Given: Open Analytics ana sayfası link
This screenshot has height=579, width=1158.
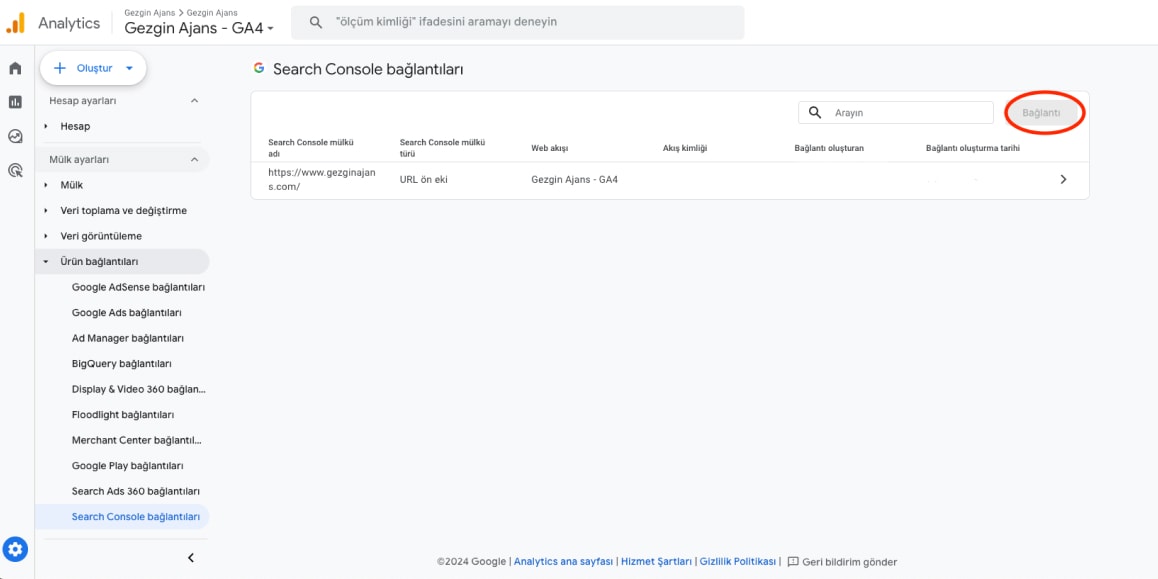Looking at the screenshot, I should (x=563, y=562).
